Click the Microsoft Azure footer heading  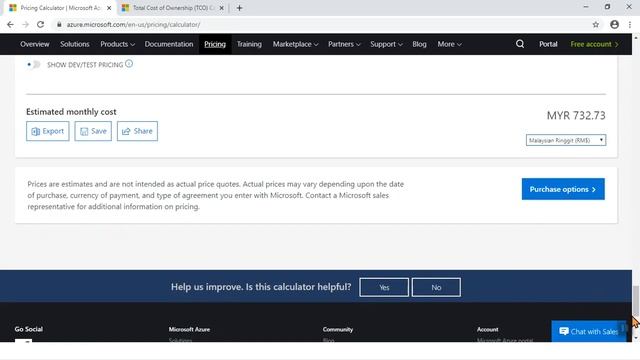click(x=189, y=329)
